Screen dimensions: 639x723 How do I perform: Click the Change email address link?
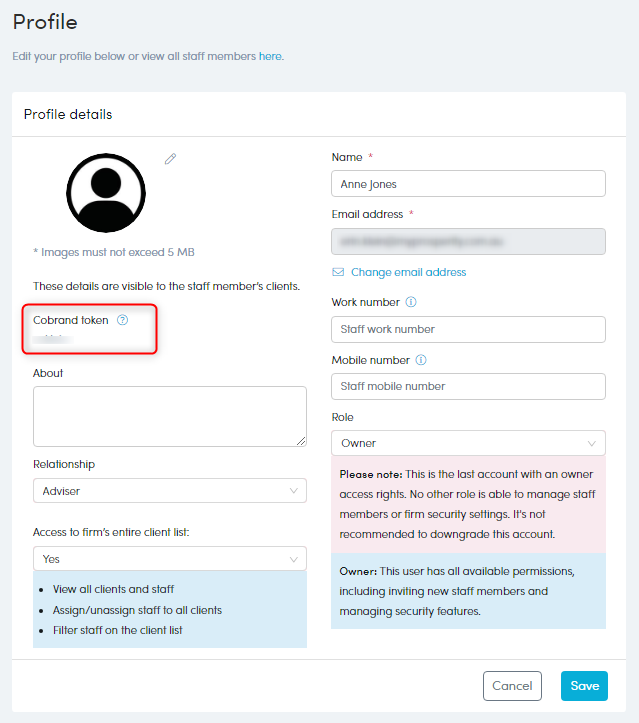tap(408, 272)
